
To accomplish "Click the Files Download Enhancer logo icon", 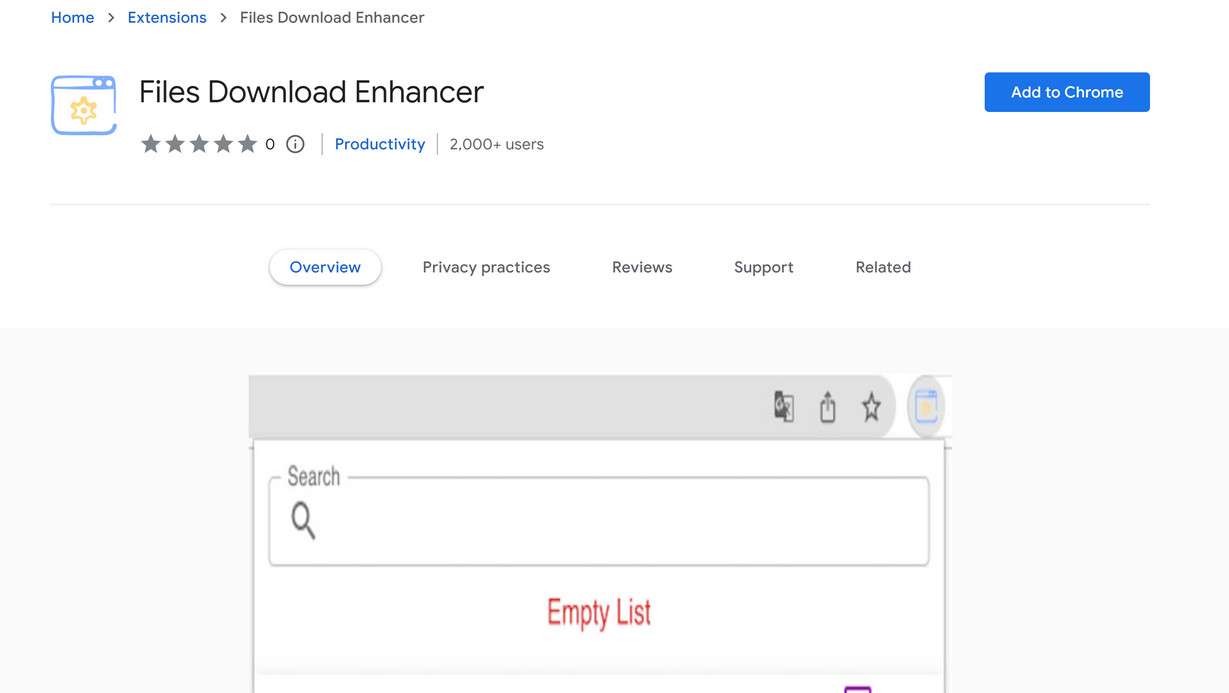I will [83, 103].
